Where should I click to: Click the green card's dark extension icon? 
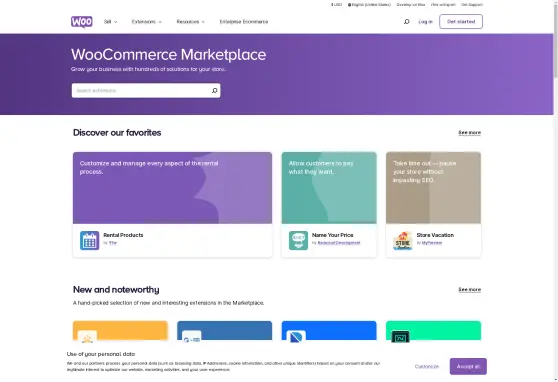[x=400, y=337]
